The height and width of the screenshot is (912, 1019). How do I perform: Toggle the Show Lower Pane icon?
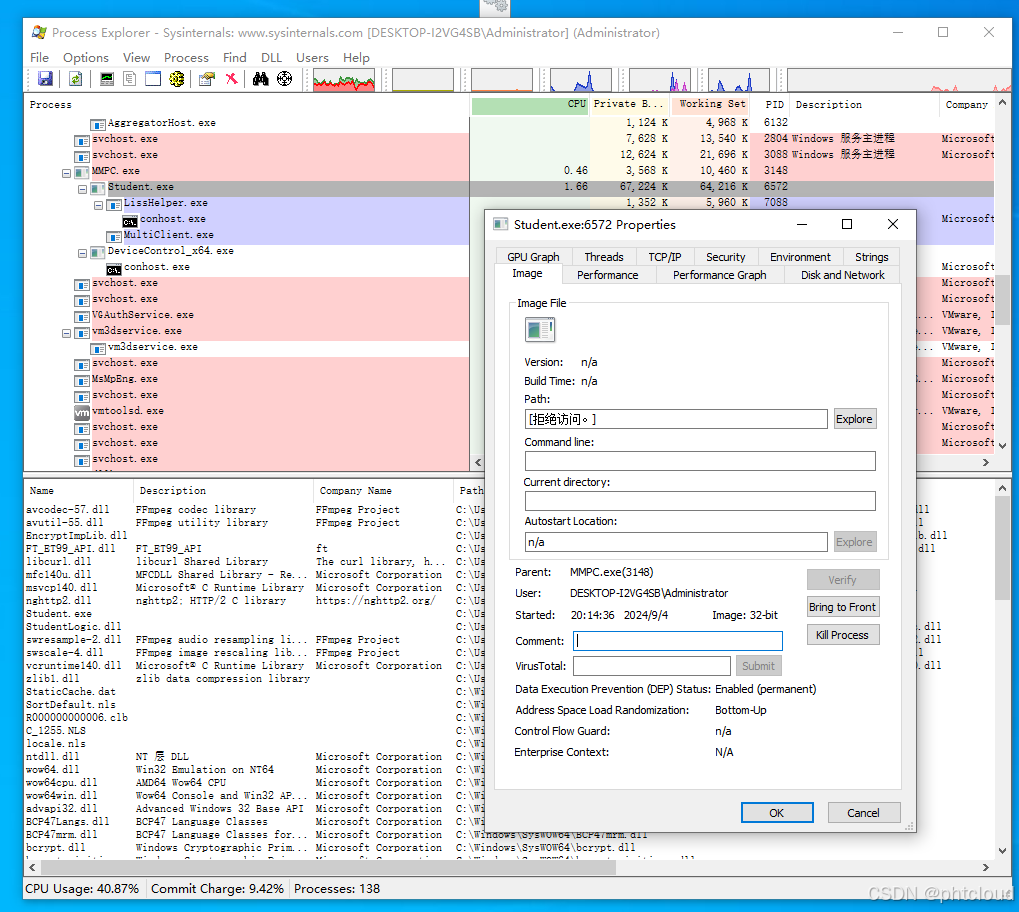pyautogui.click(x=153, y=79)
